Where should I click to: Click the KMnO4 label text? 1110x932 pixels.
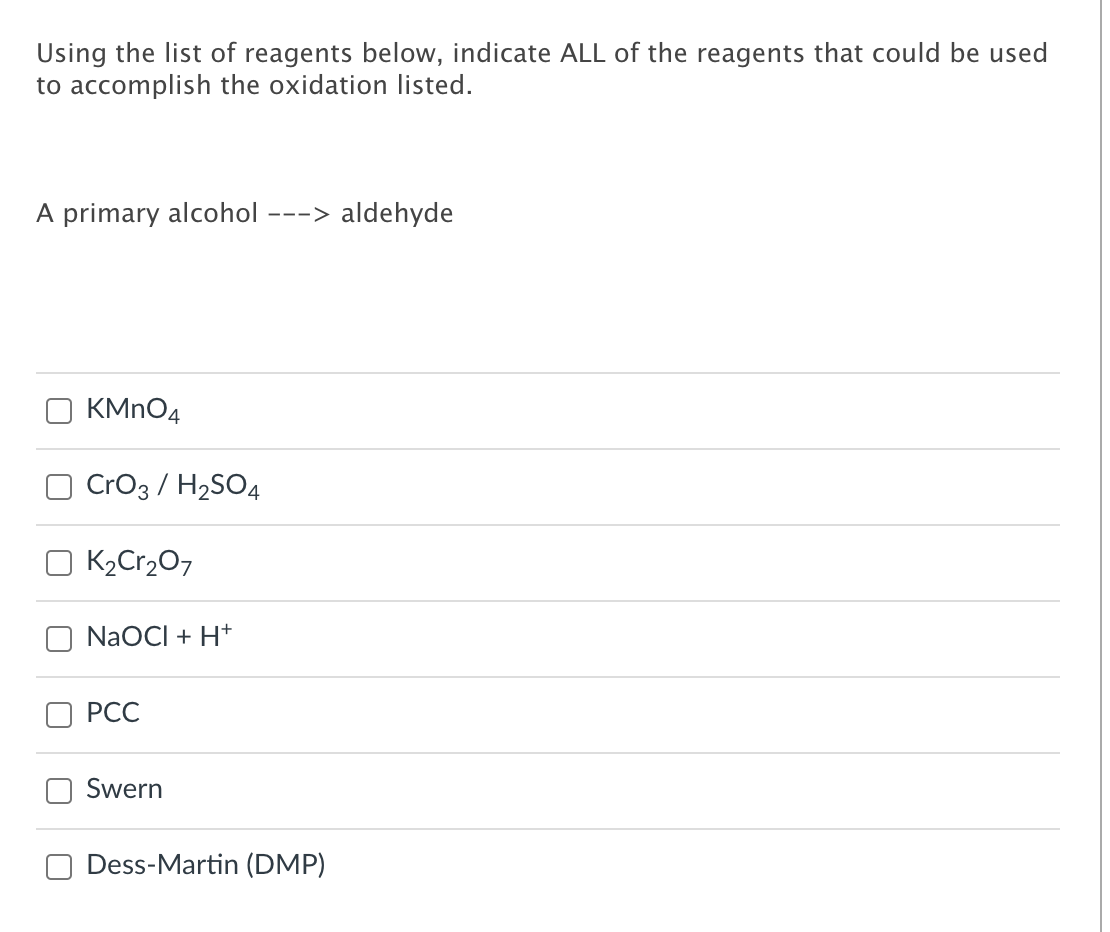[131, 409]
